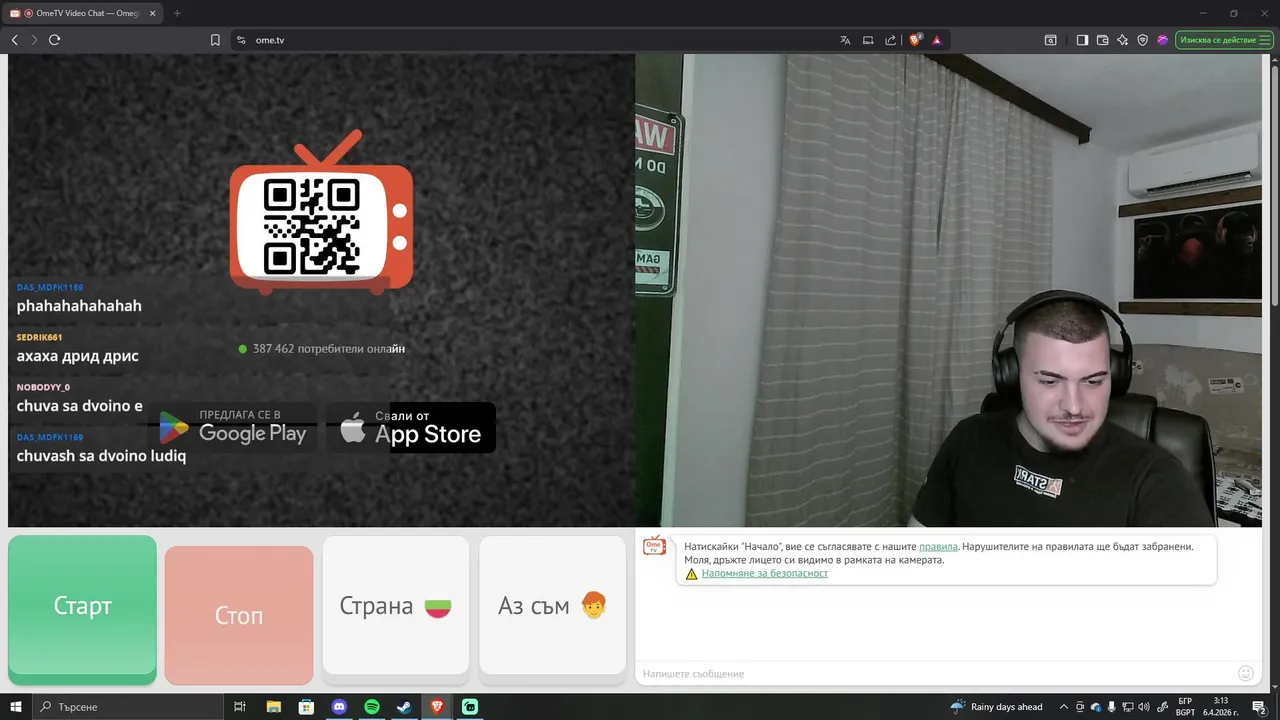Click the purple profile avatar icon
Image resolution: width=1280 pixels, height=720 pixels.
click(x=1162, y=40)
